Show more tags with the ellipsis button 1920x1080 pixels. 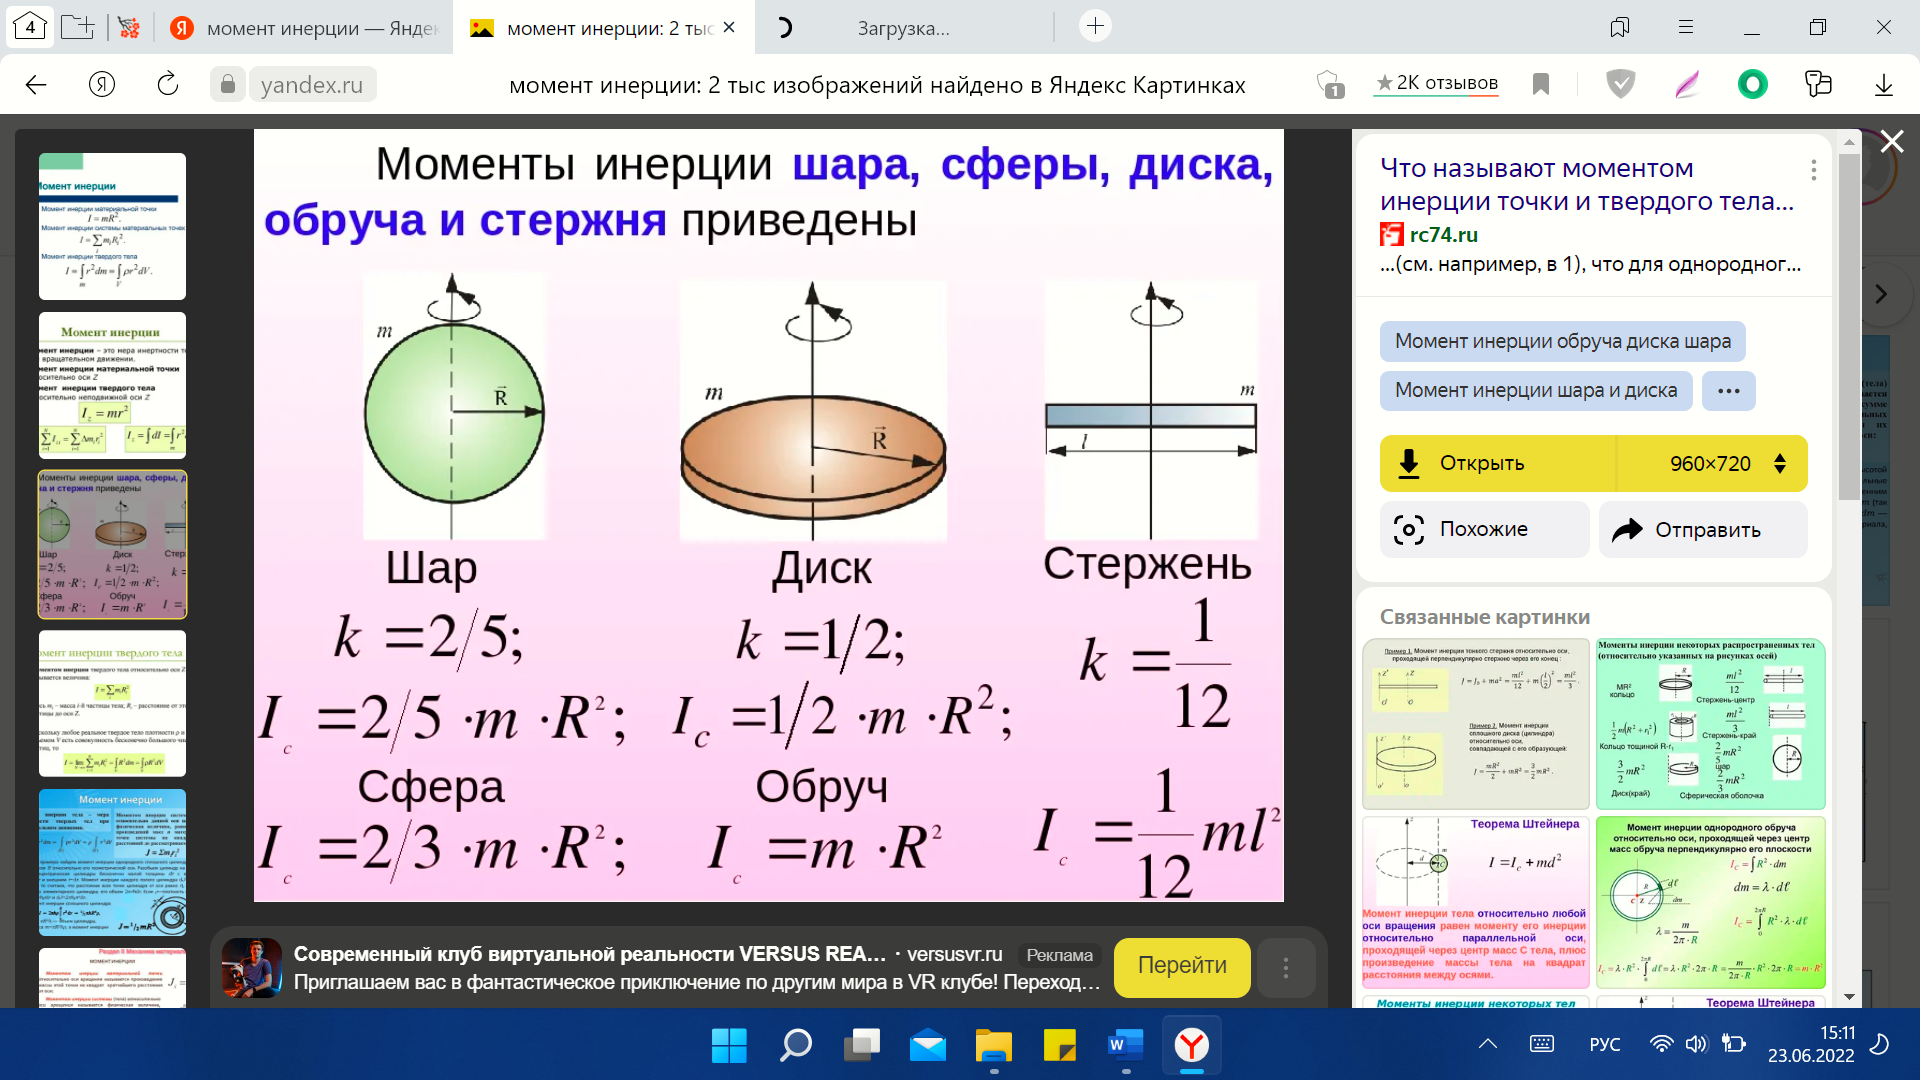(1729, 390)
